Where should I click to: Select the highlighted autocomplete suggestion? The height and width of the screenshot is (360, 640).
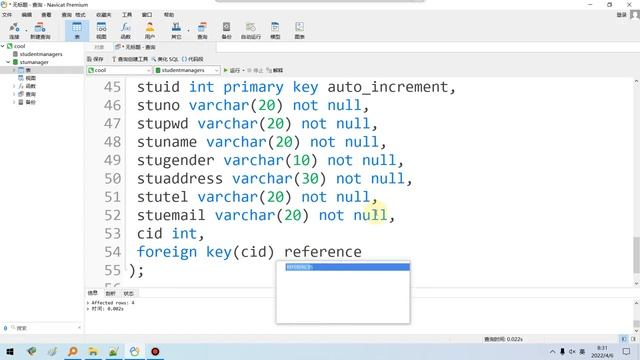347,267
